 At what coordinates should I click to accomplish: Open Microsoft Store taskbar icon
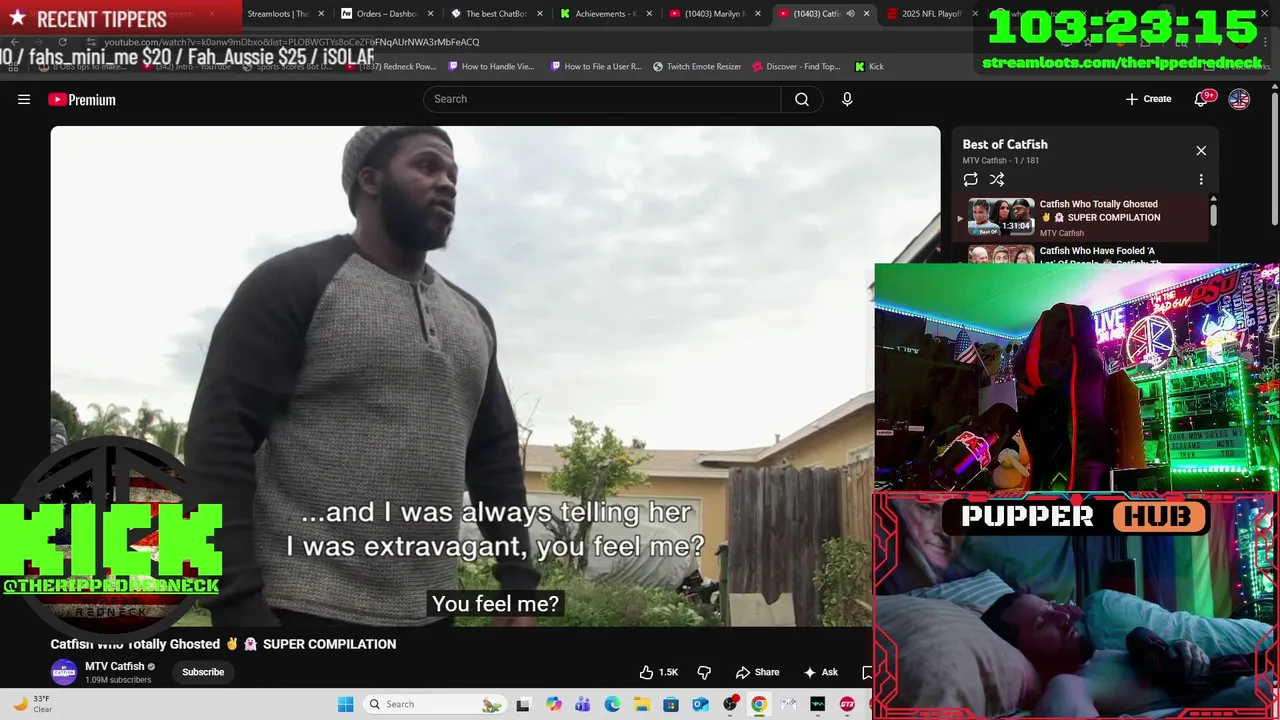pos(671,704)
